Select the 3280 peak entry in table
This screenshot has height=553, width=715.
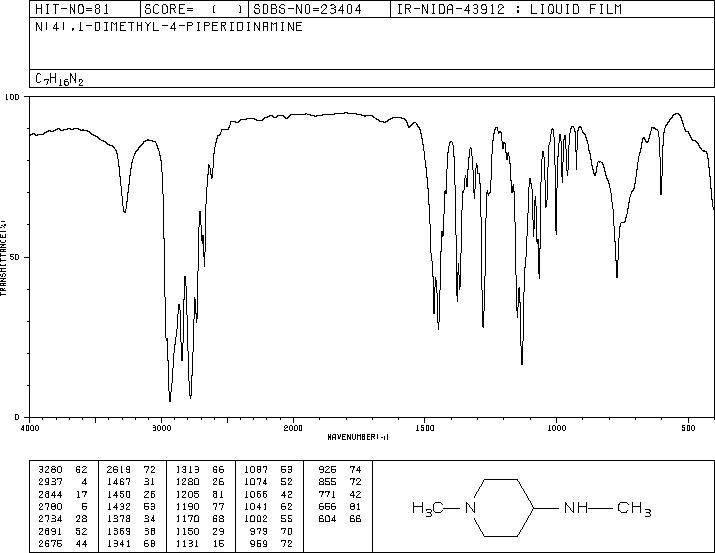(62, 470)
